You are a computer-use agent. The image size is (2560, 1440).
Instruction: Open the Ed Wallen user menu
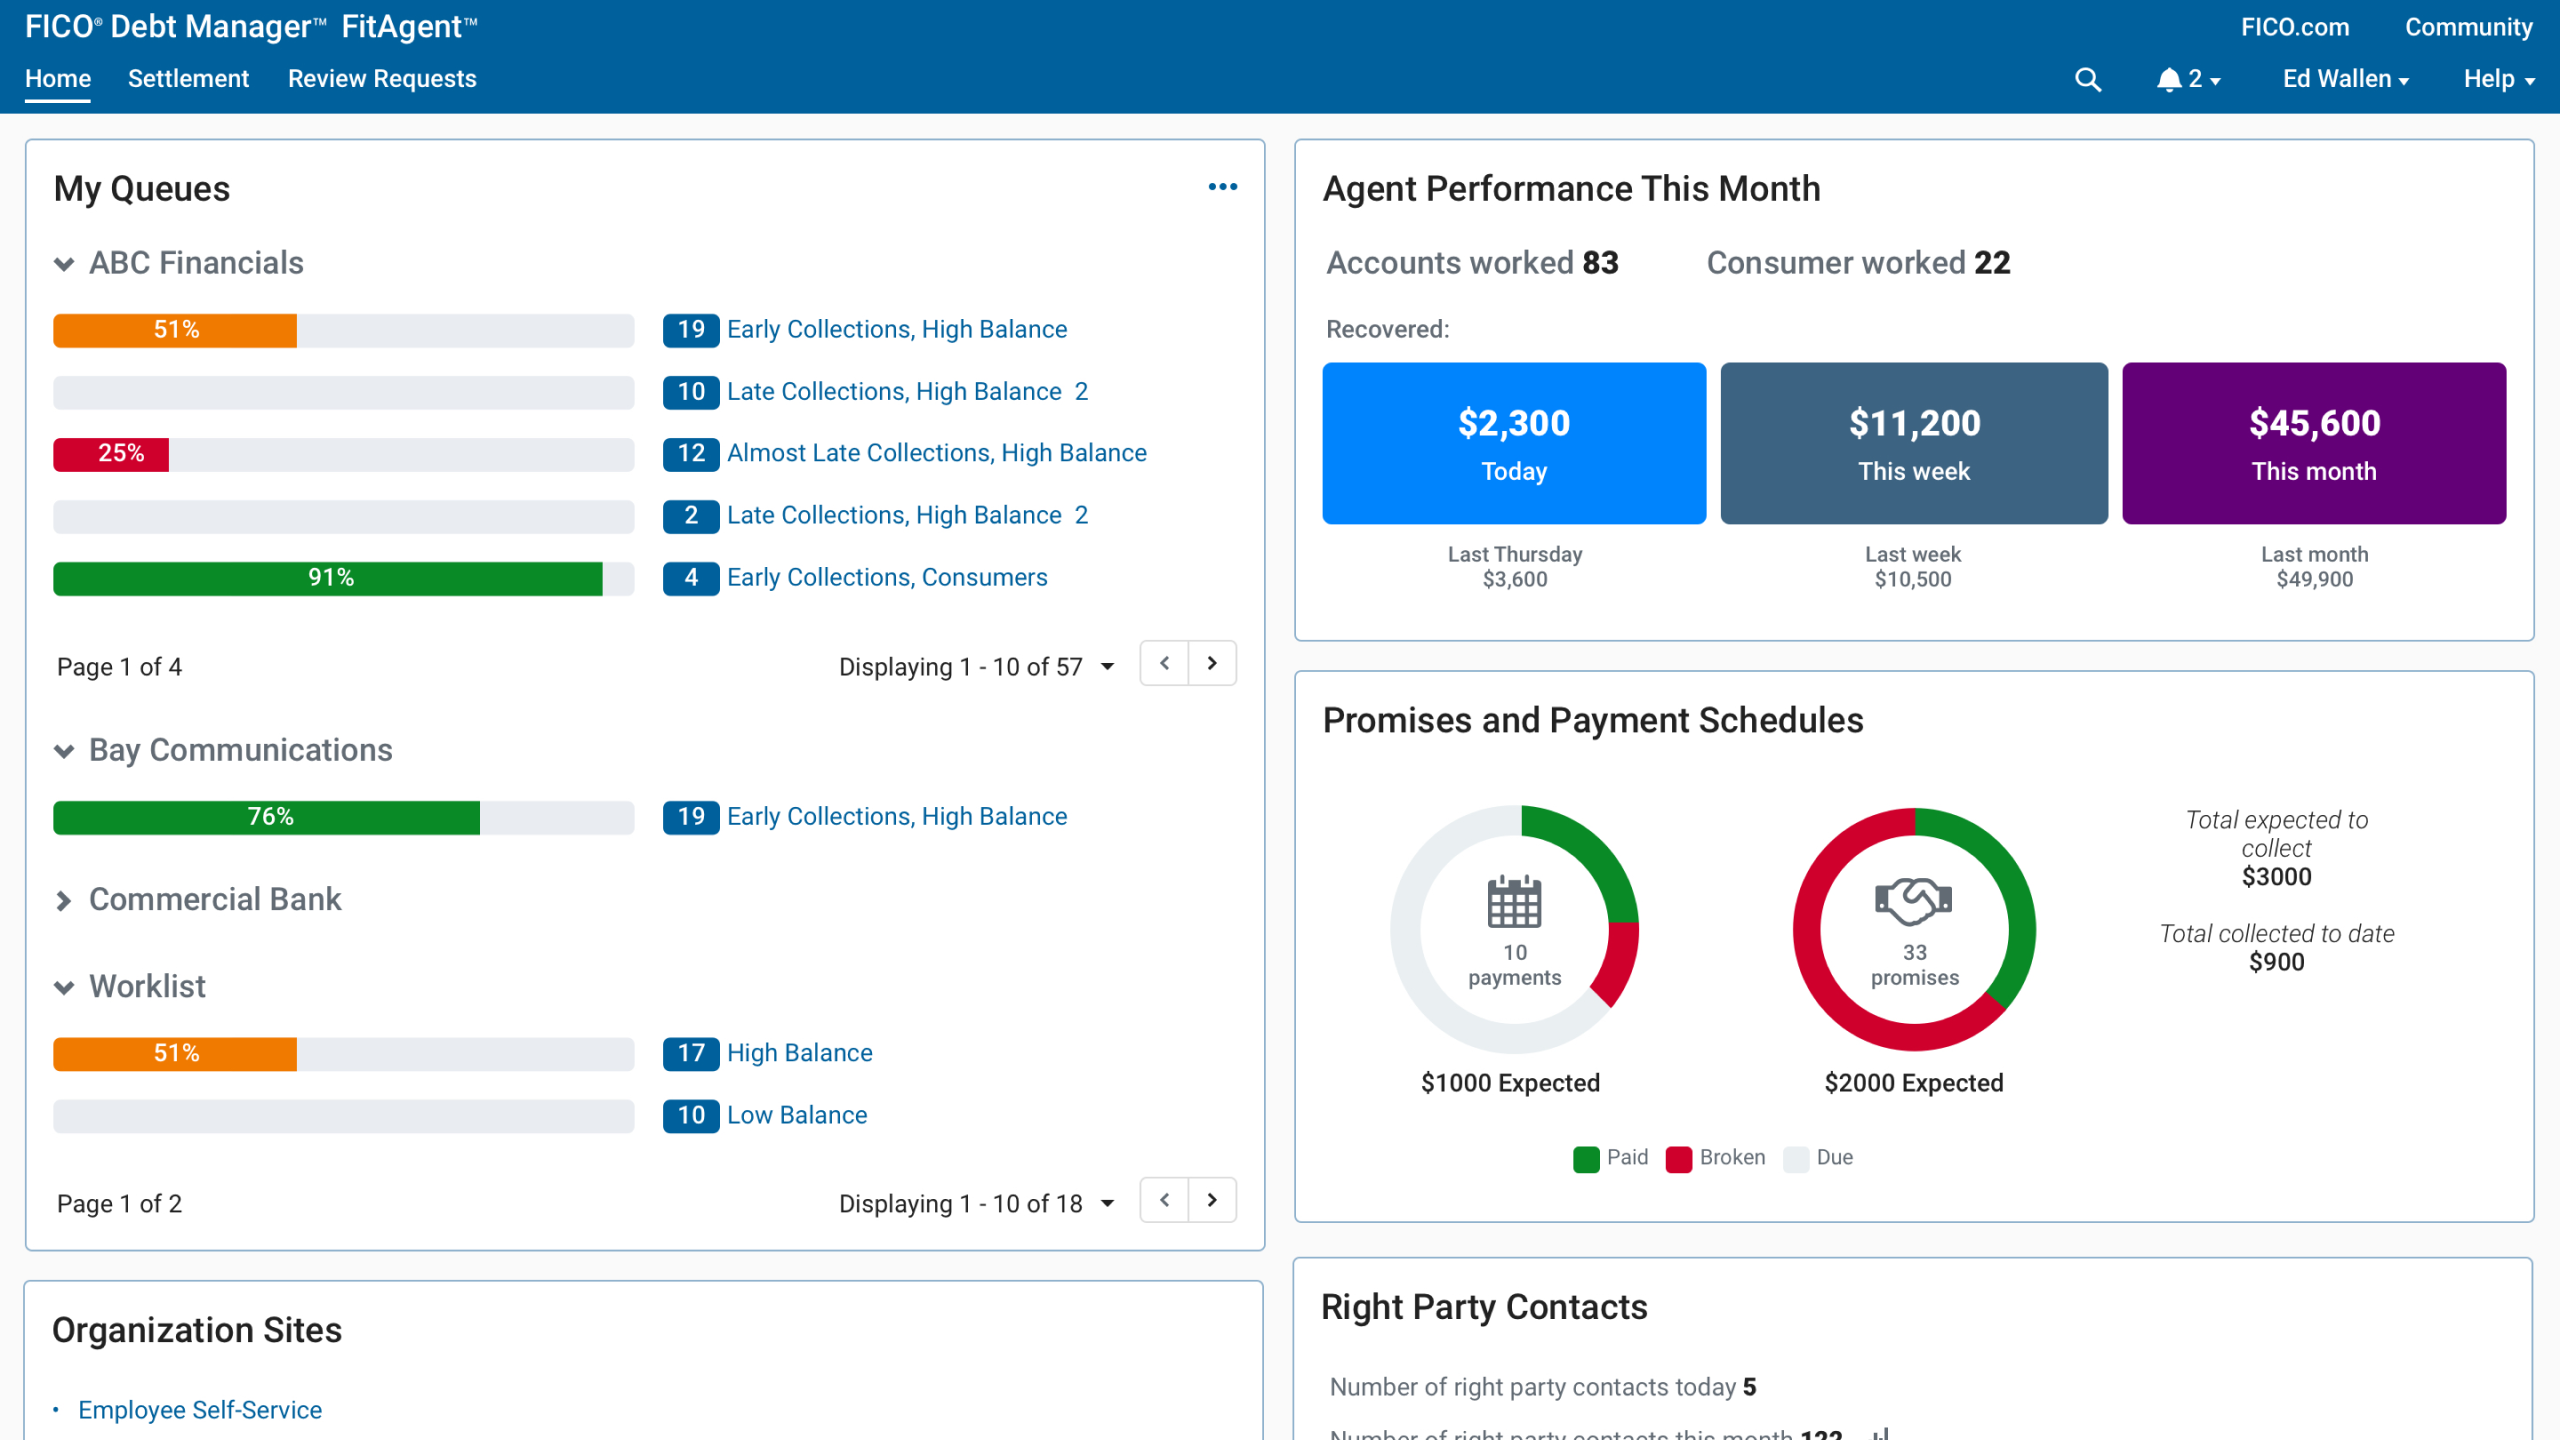click(2345, 79)
